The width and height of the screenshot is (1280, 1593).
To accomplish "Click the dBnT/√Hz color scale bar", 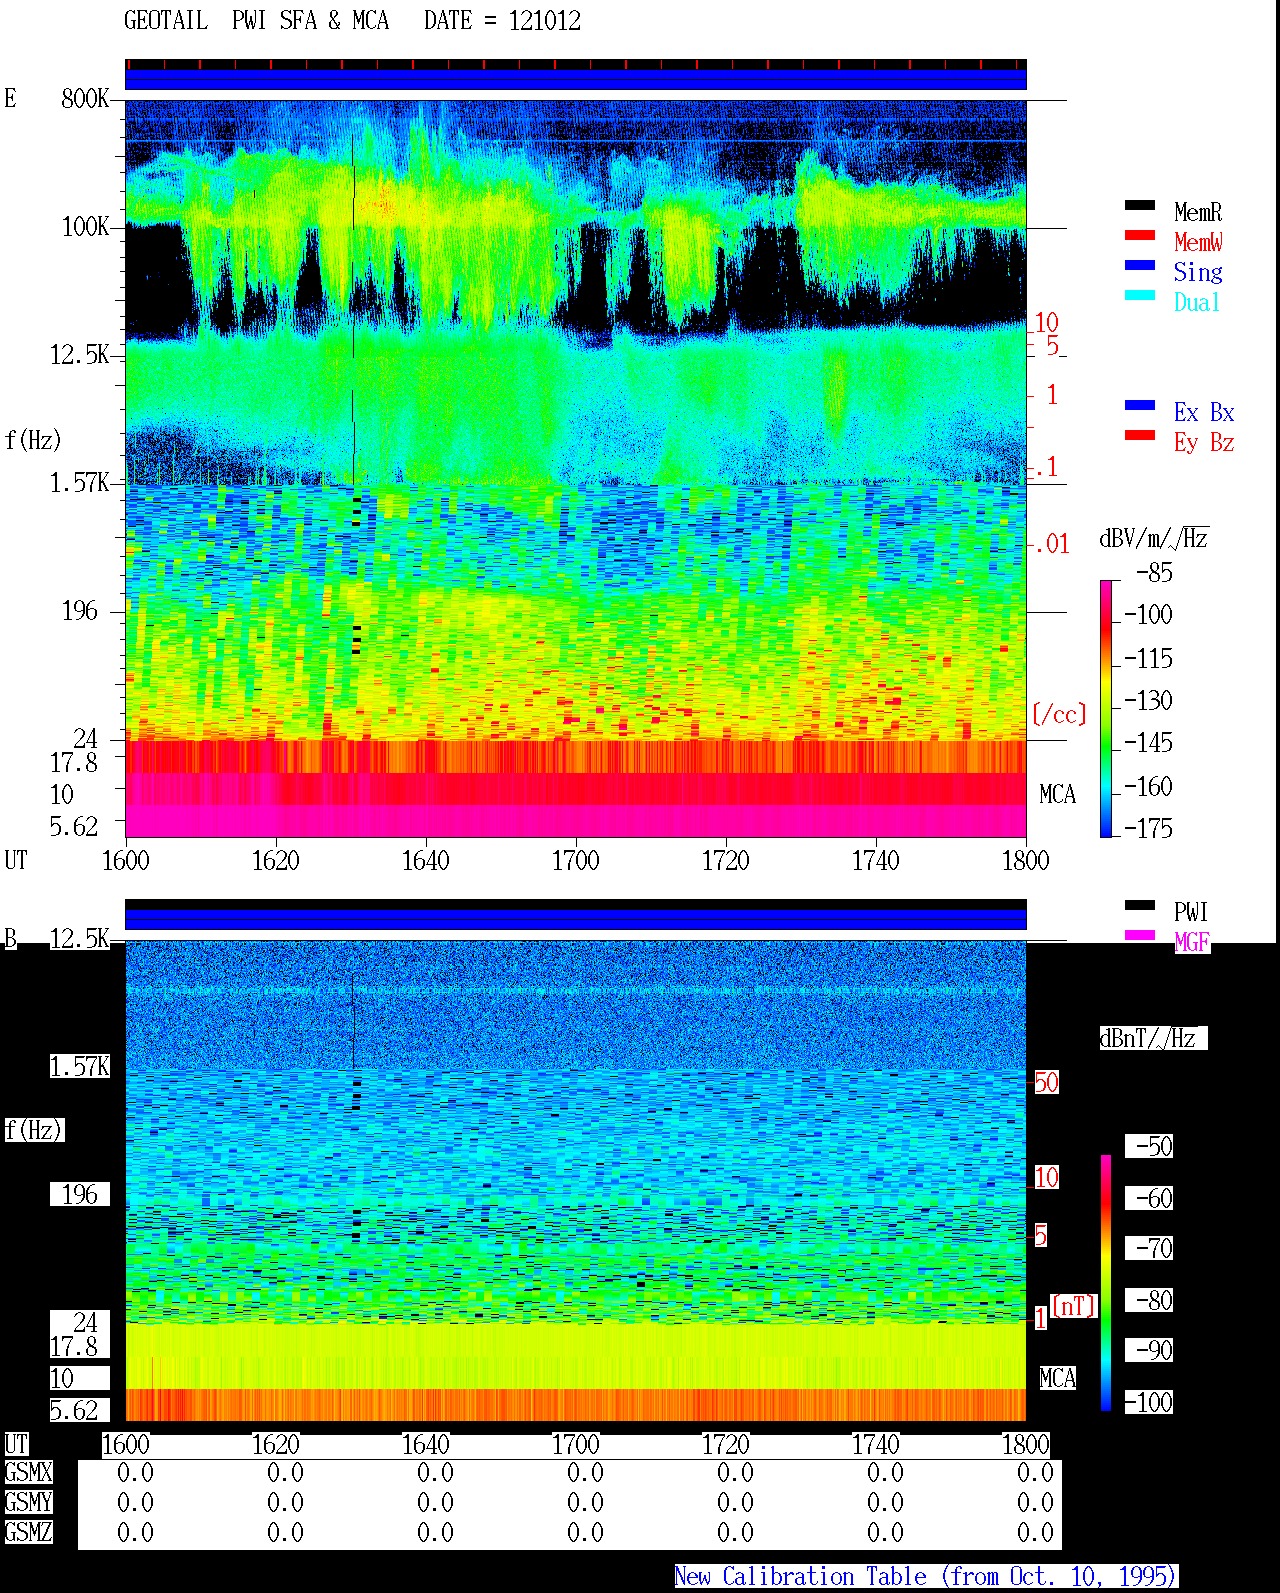I will (x=1106, y=1283).
